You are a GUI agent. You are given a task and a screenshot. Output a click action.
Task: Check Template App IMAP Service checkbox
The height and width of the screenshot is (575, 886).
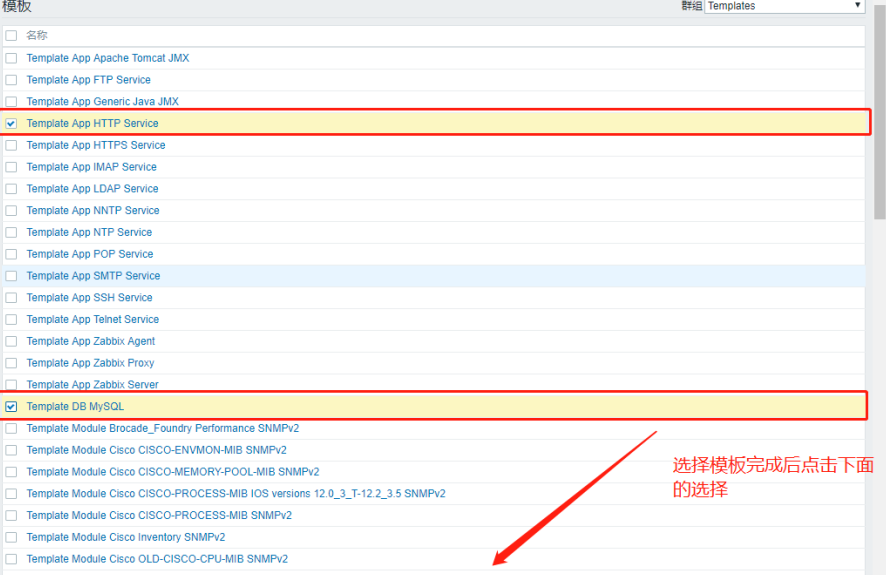(x=11, y=167)
